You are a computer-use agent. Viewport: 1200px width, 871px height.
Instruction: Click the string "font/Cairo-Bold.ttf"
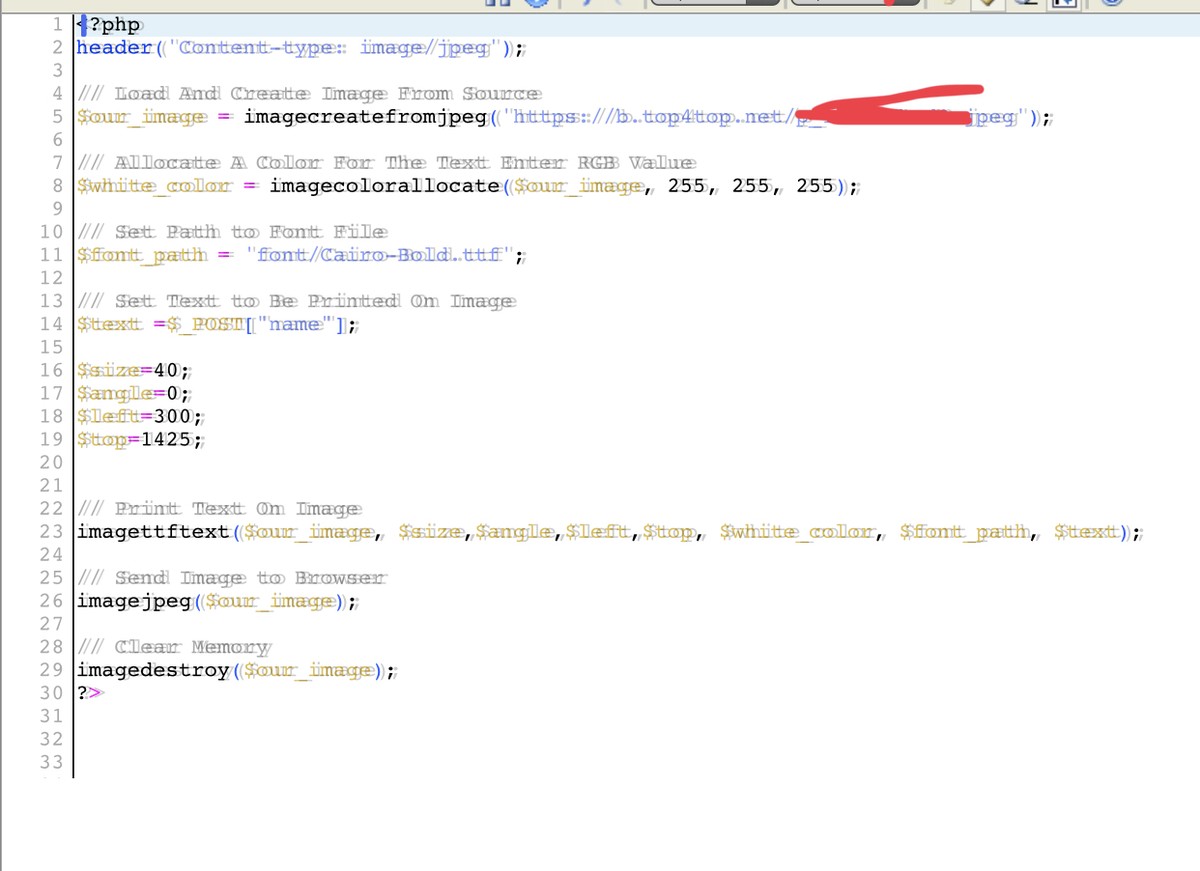[379, 254]
